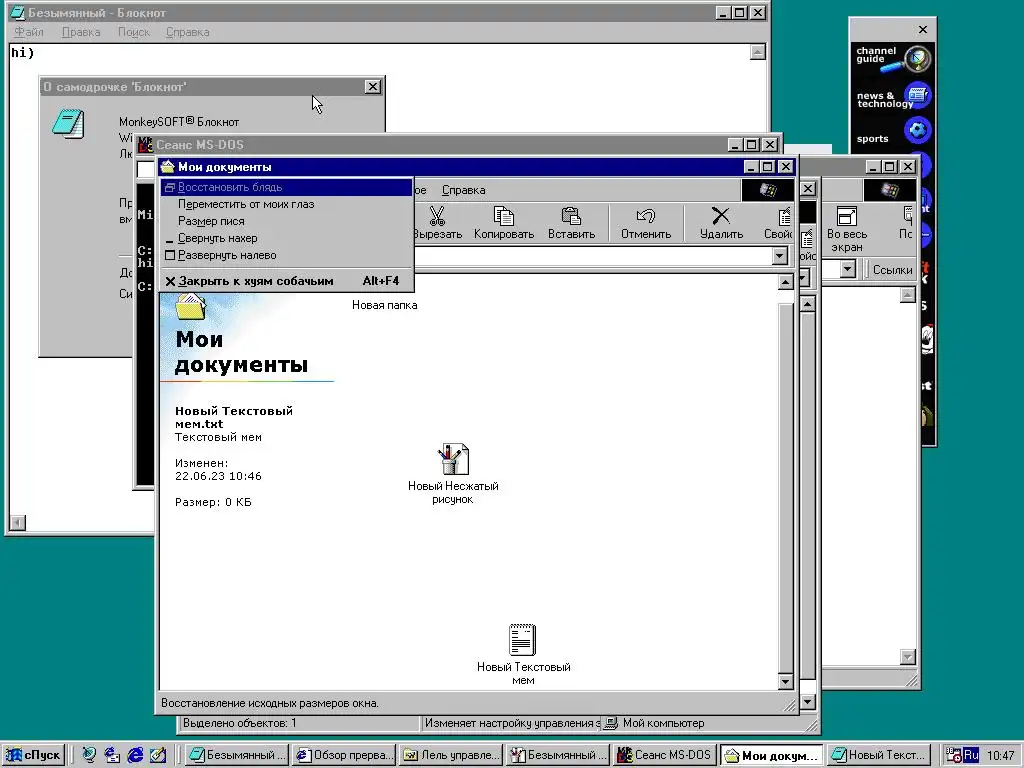
Task: Choose the Закрыть Alt+F4 entry in system menu
Action: tap(287, 281)
